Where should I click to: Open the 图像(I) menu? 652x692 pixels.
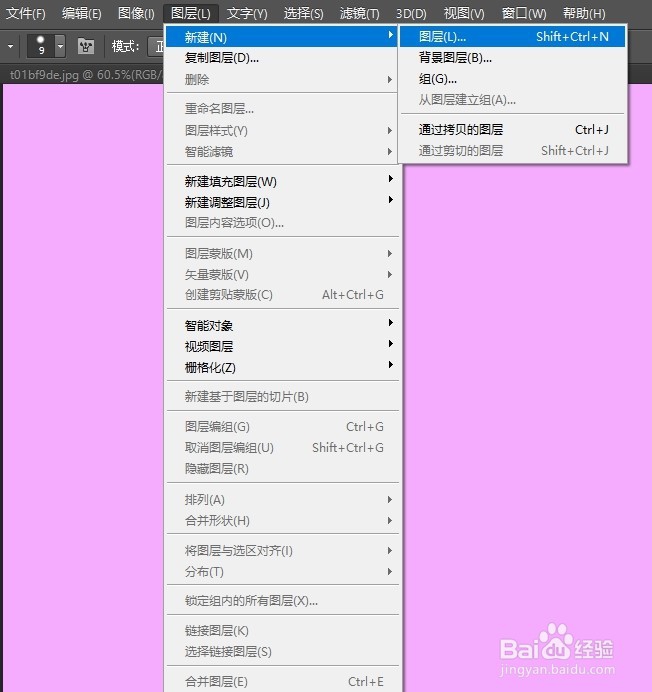(x=136, y=14)
